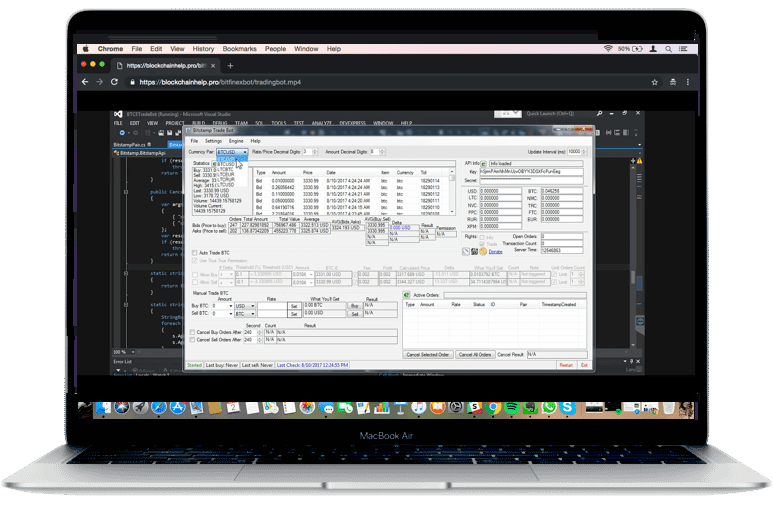
Task: Click the Chrome address bar URL
Action: pyautogui.click(x=220, y=82)
